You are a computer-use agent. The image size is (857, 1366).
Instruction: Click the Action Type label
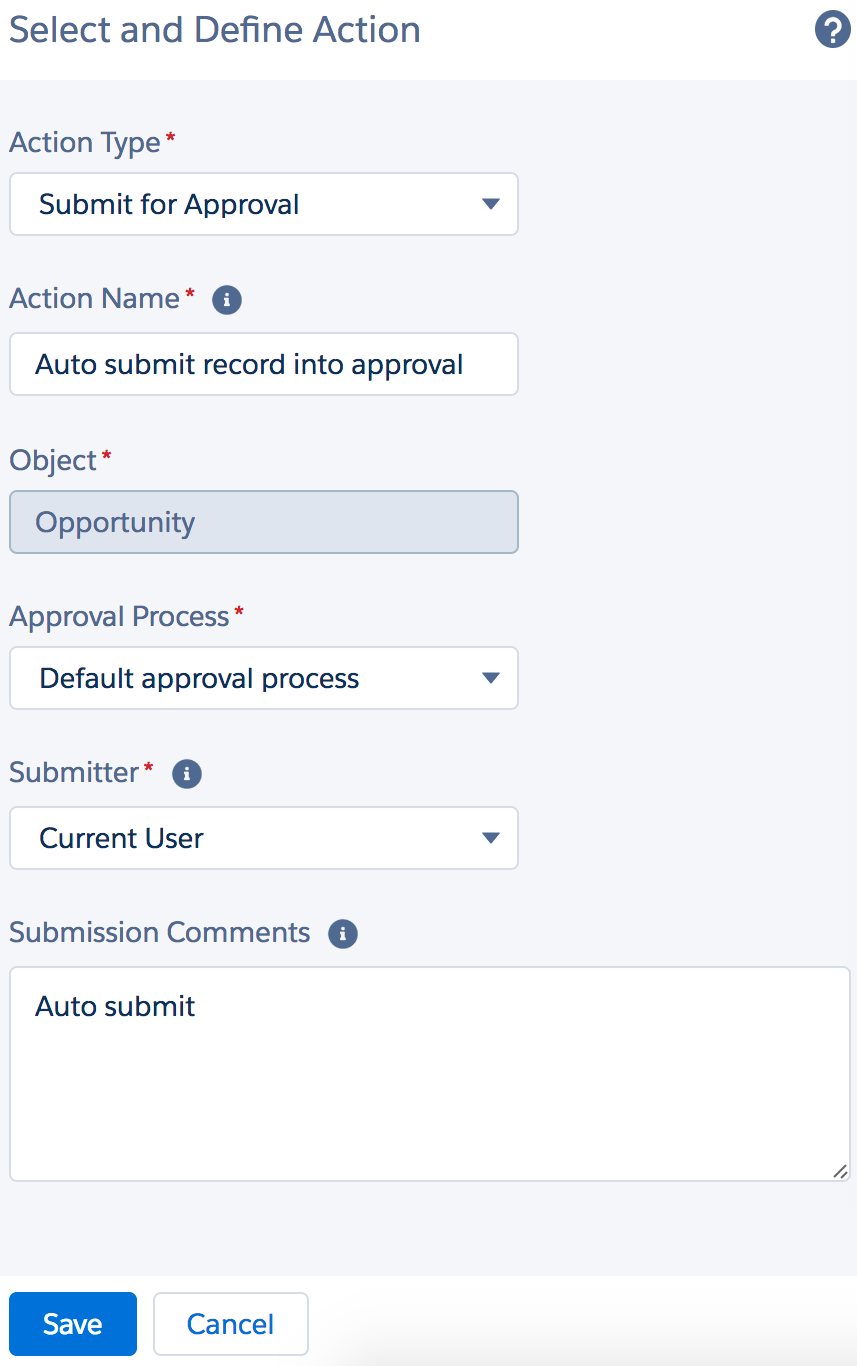pyautogui.click(x=85, y=143)
